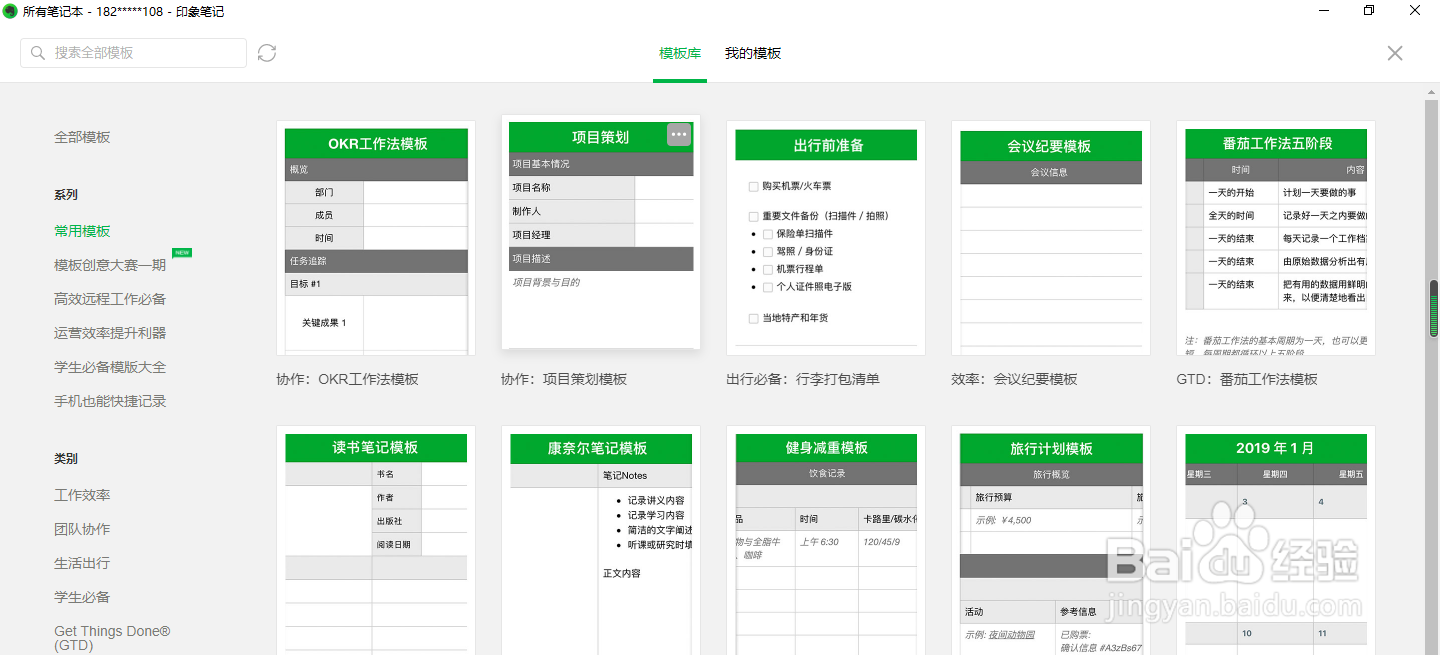Choose the Get Things Done (GTD) category
1440x655 pixels.
(112, 638)
